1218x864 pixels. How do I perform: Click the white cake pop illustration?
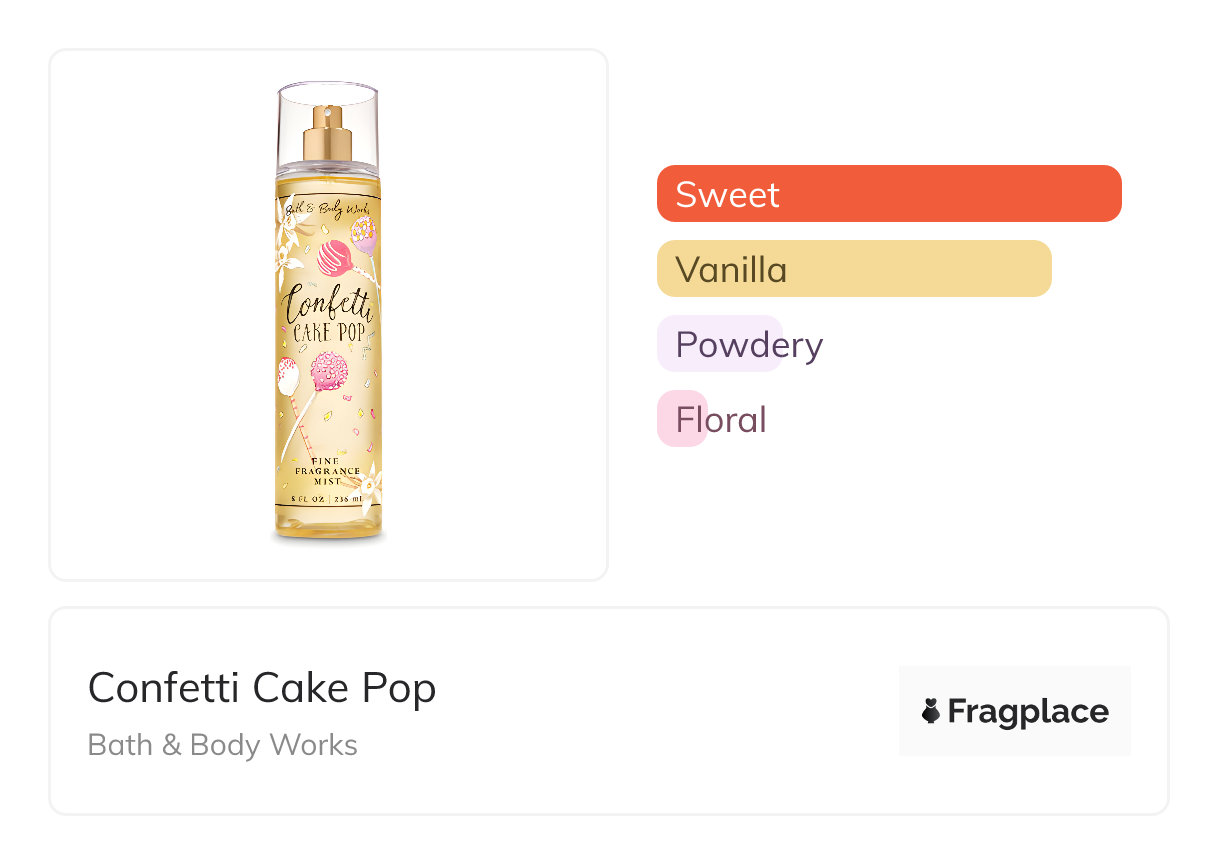[287, 377]
